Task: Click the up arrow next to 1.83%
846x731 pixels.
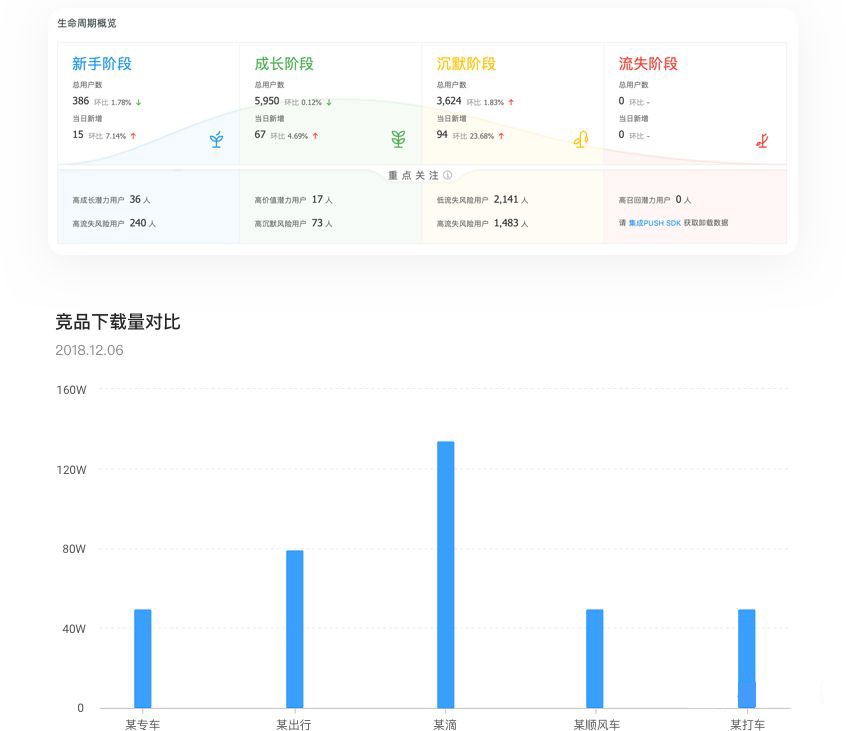Action: tap(510, 103)
